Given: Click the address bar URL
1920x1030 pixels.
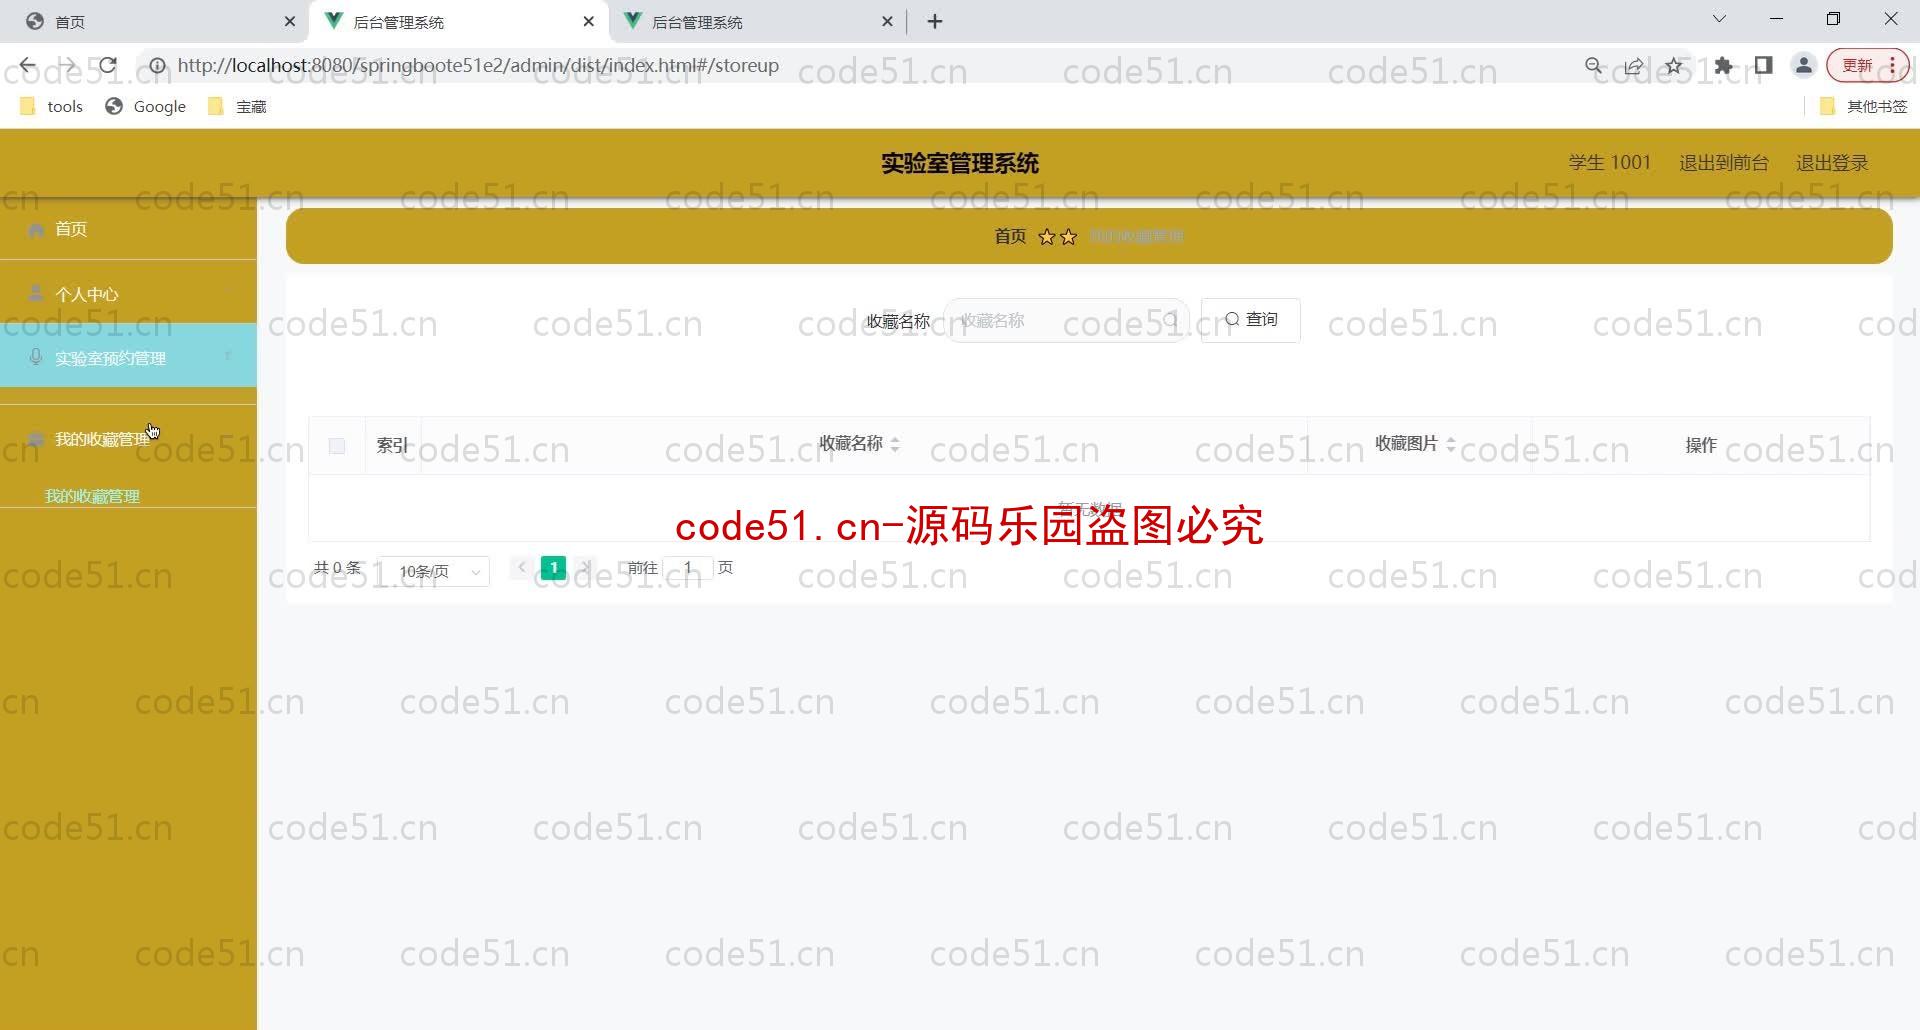Looking at the screenshot, I should point(478,66).
